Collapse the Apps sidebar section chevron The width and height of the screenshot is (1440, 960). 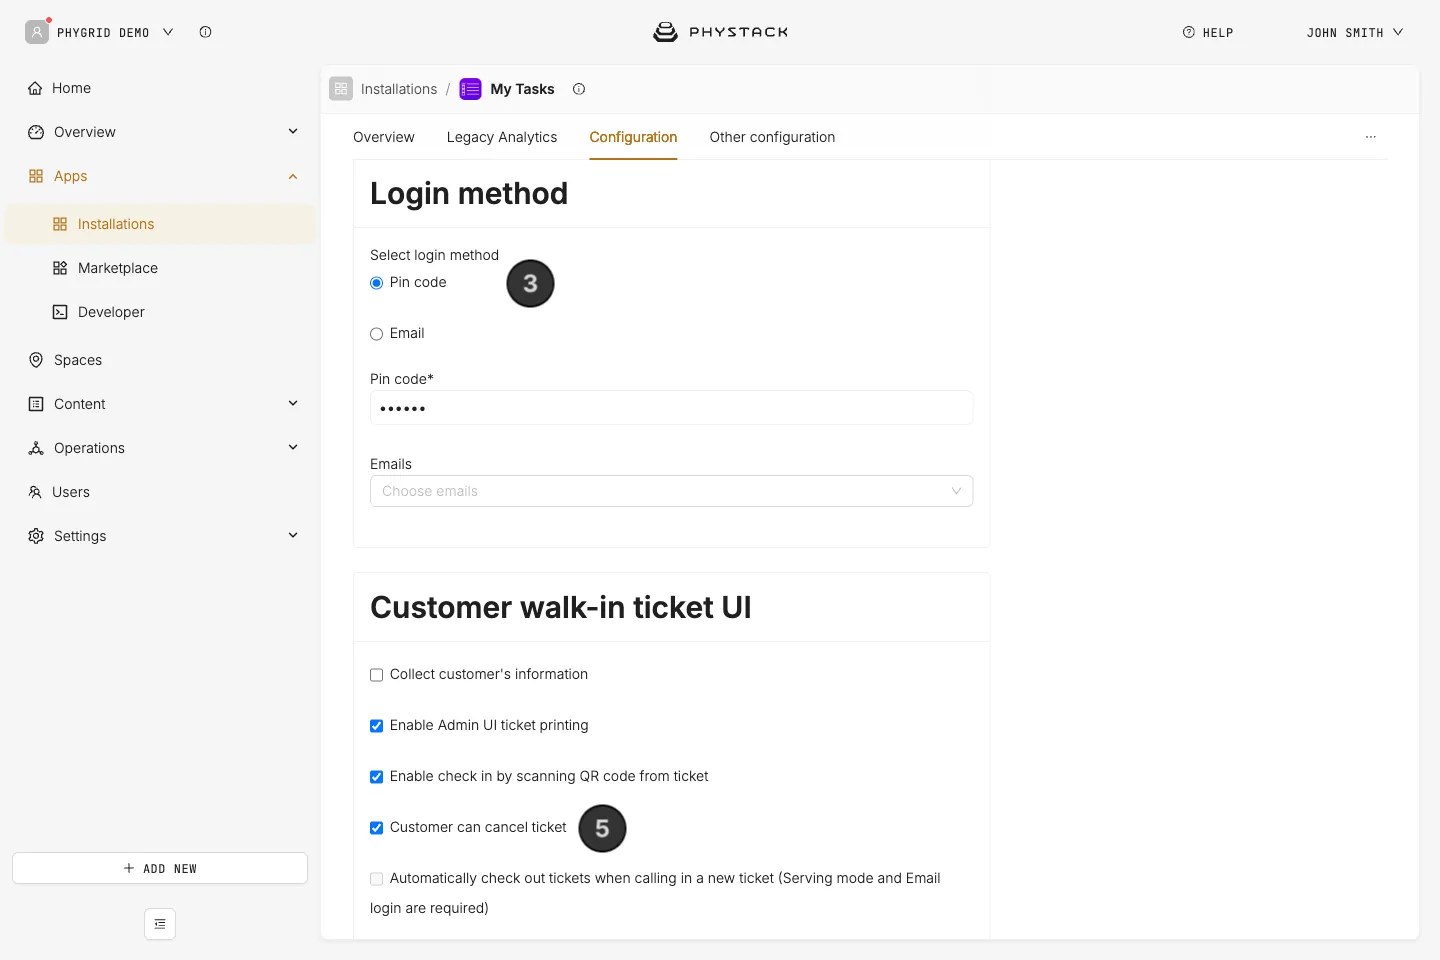point(293,176)
